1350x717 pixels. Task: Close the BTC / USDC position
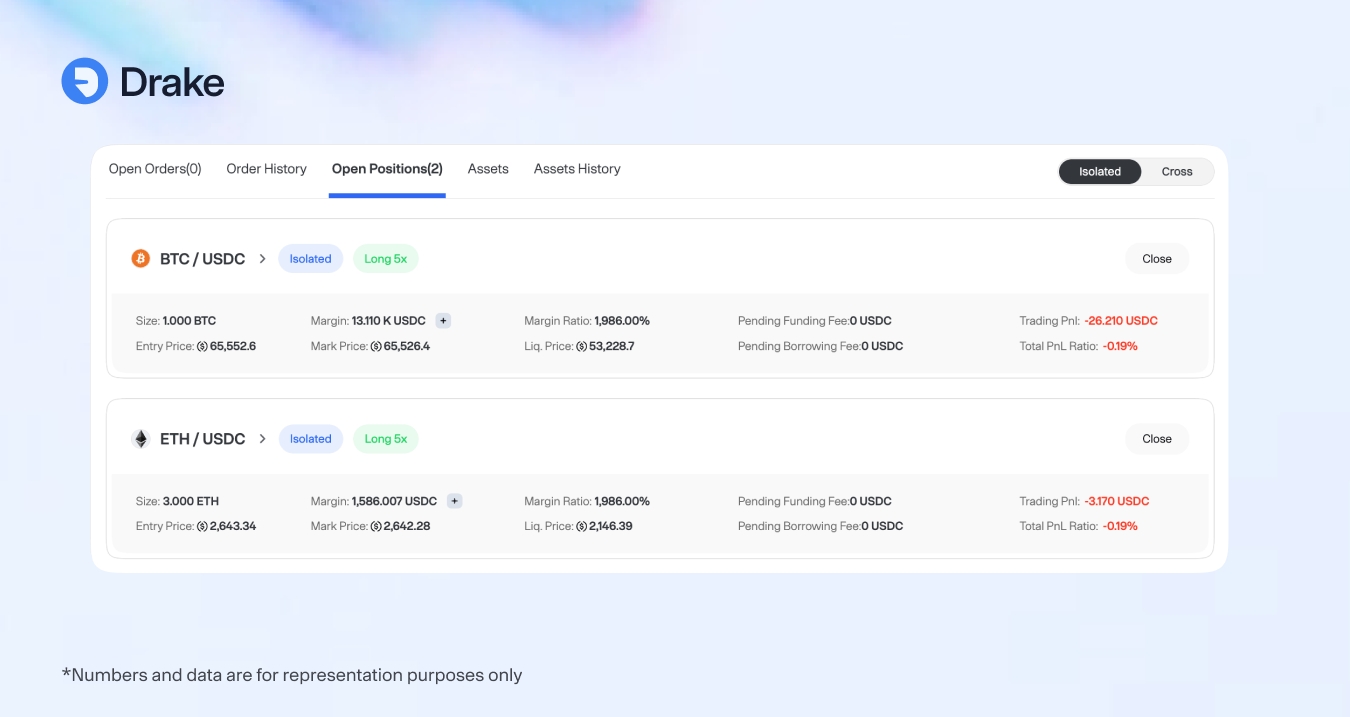1156,259
